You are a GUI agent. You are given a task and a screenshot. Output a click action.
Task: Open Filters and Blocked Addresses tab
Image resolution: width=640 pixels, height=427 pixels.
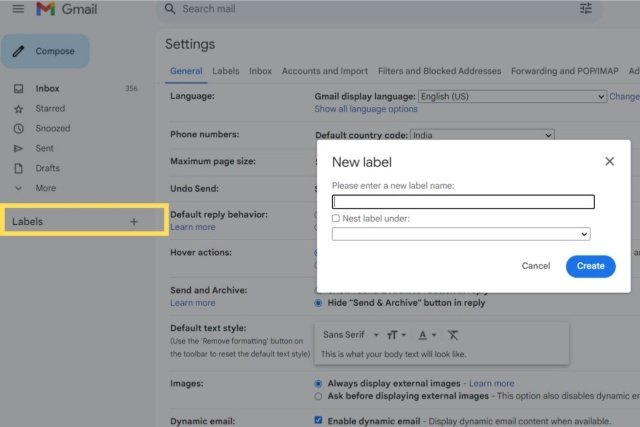439,71
